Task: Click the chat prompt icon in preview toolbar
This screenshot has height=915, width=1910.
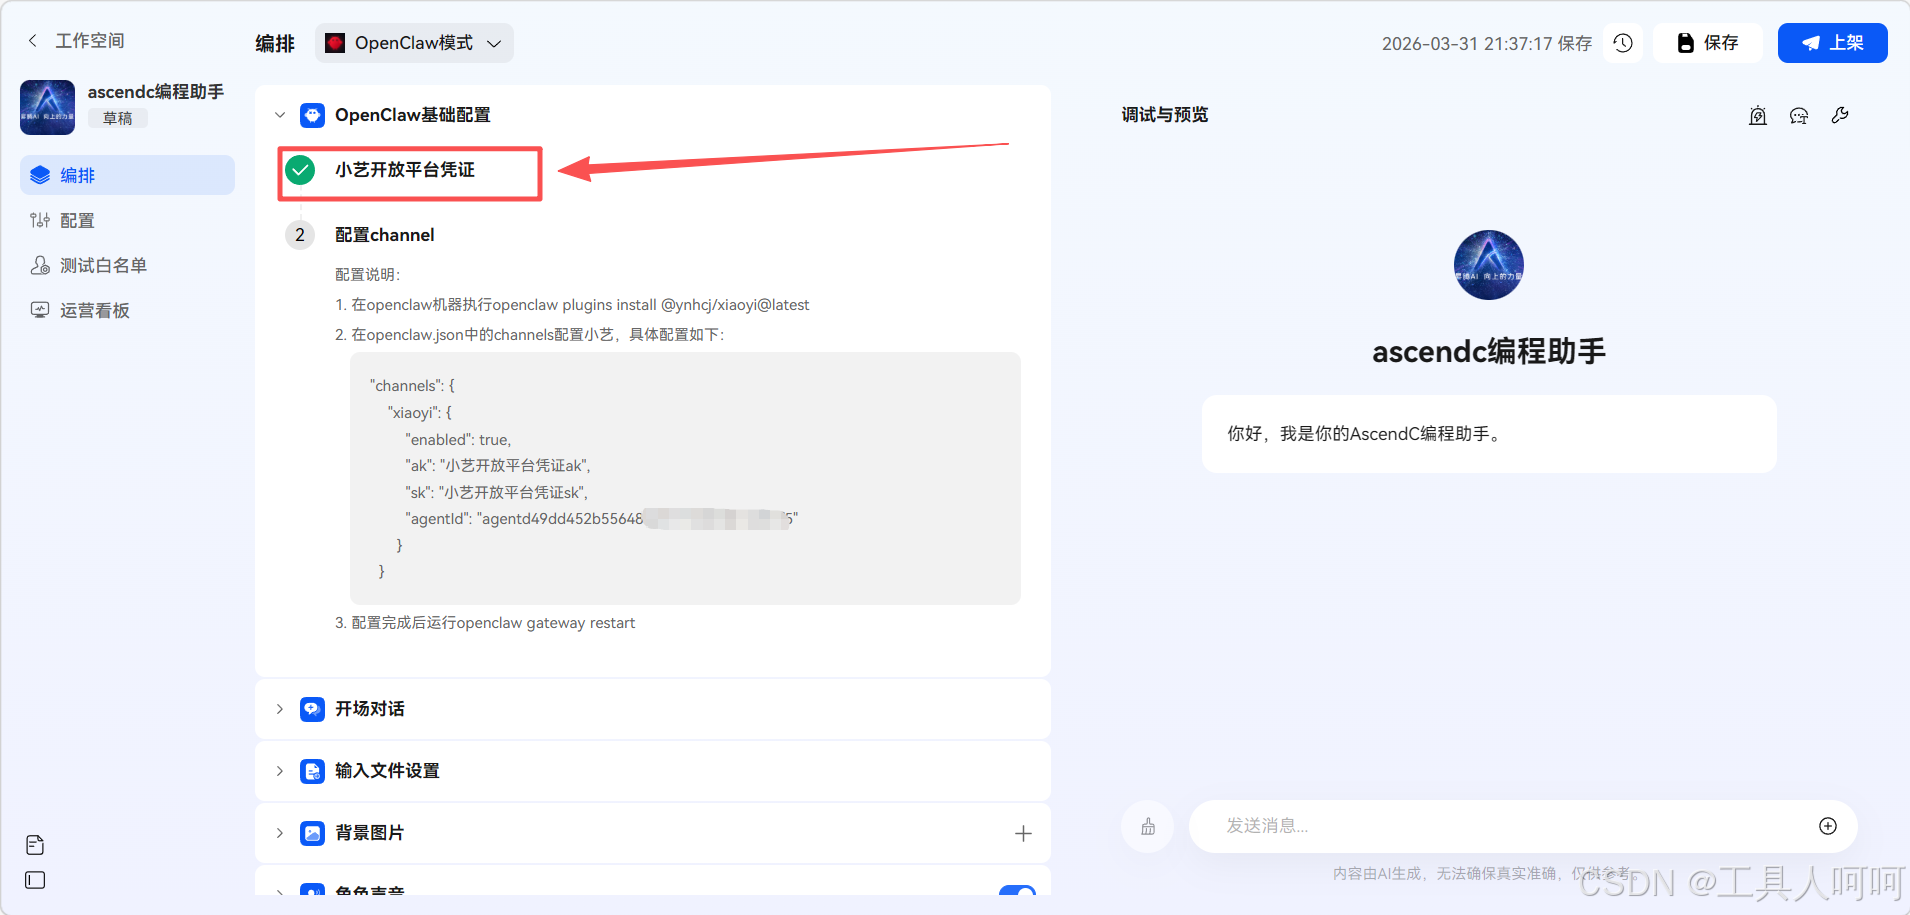Action: point(1799,115)
